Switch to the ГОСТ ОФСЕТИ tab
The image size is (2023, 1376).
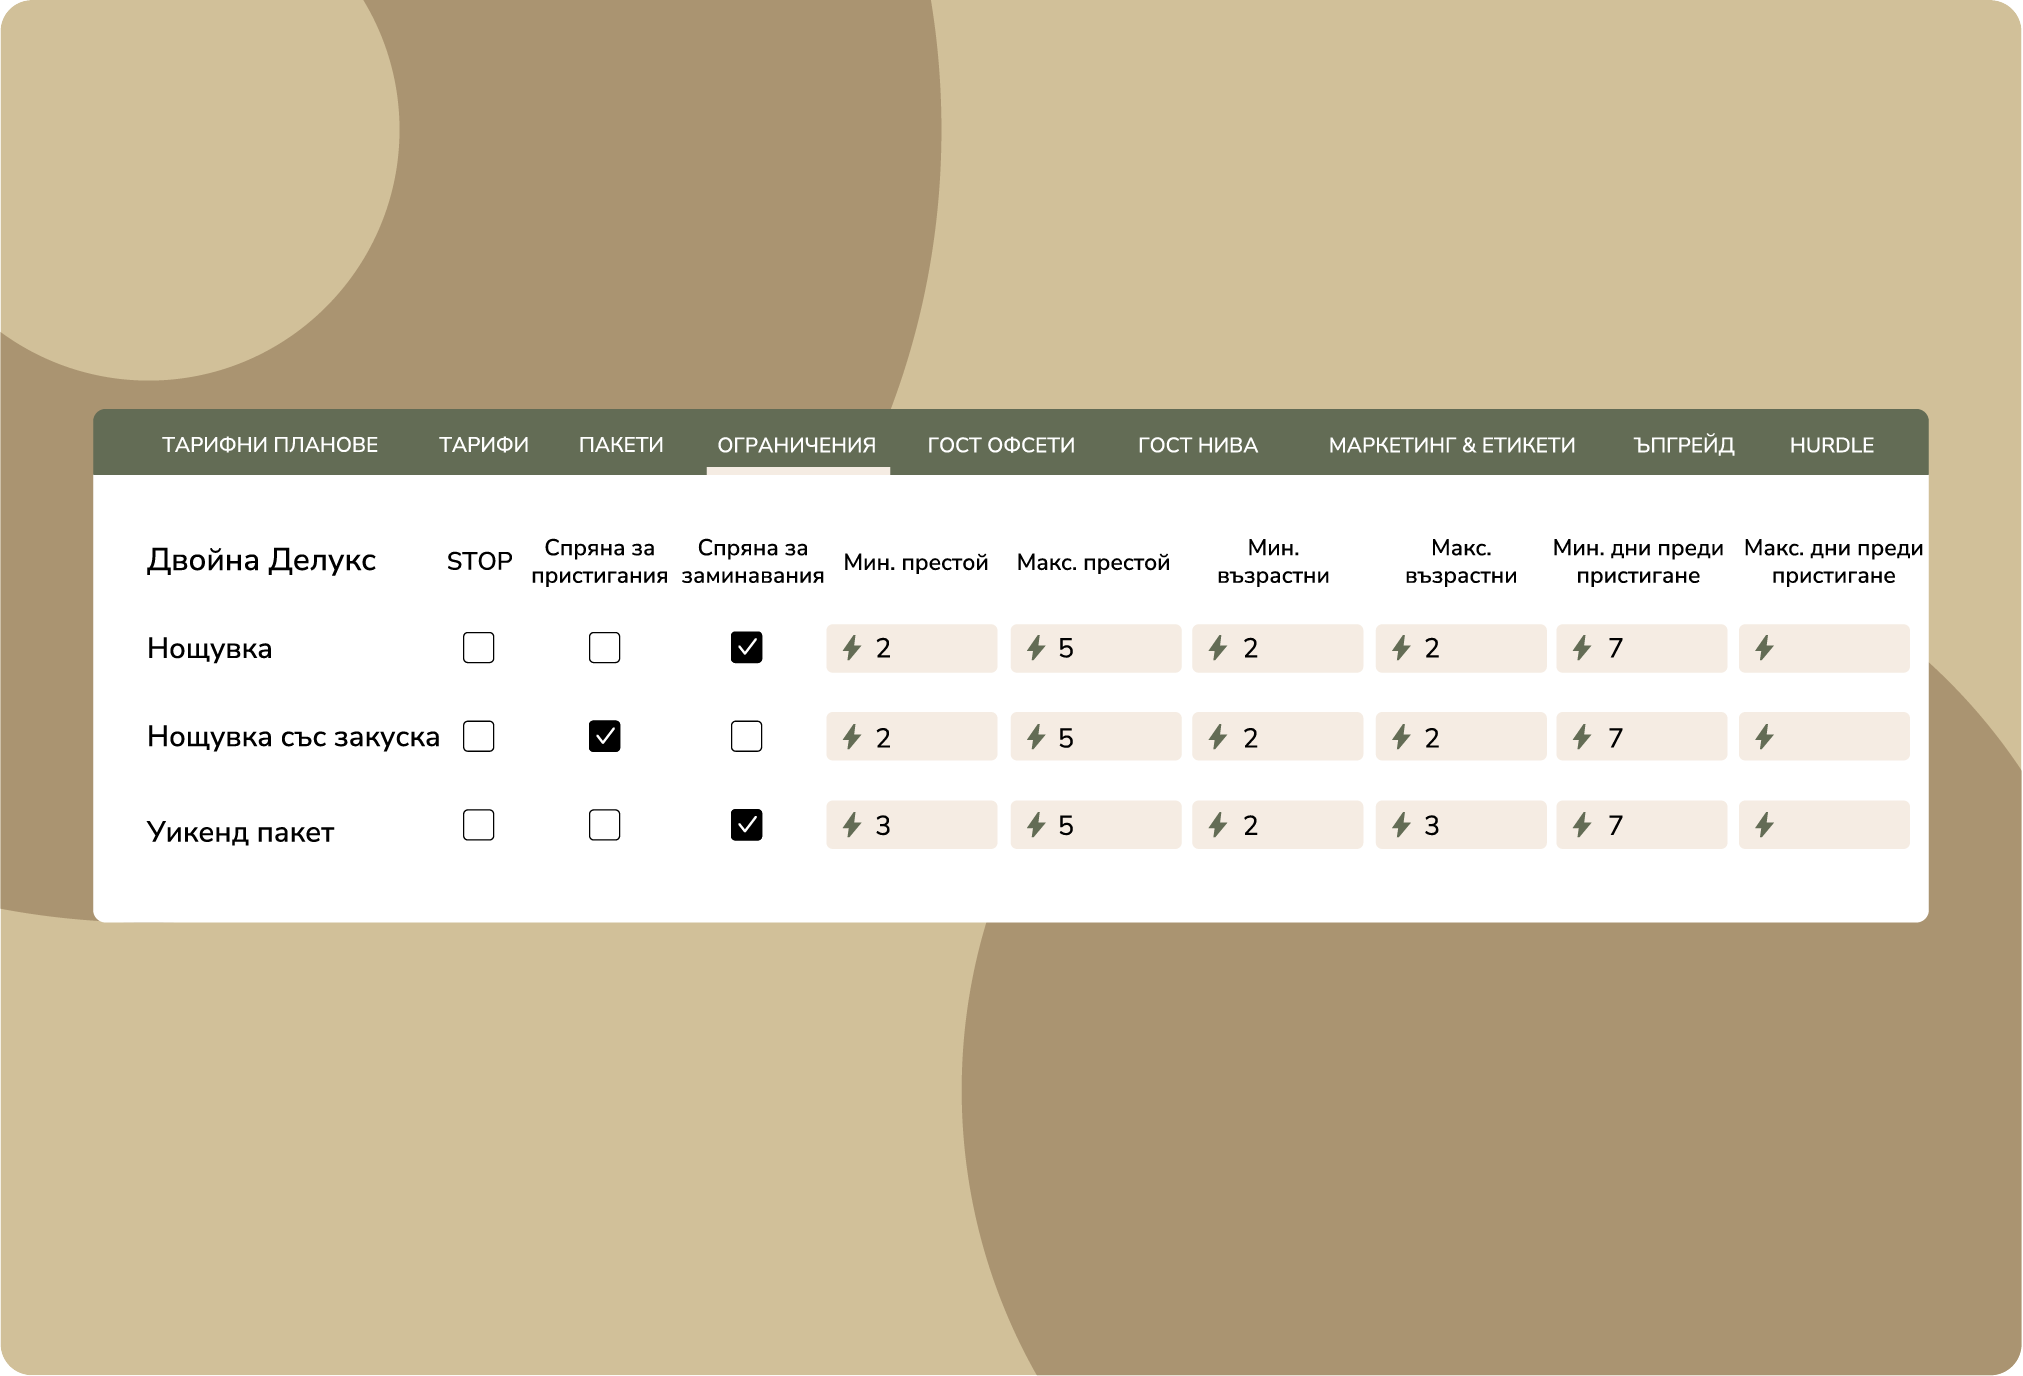click(x=1001, y=445)
